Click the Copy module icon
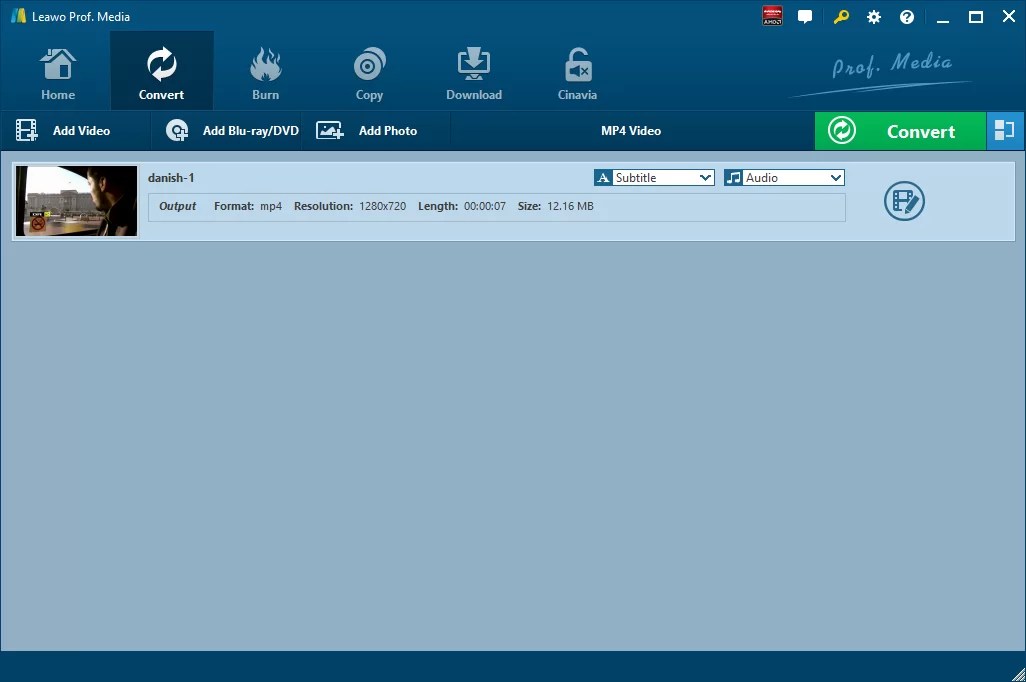The width and height of the screenshot is (1026, 682). (369, 62)
